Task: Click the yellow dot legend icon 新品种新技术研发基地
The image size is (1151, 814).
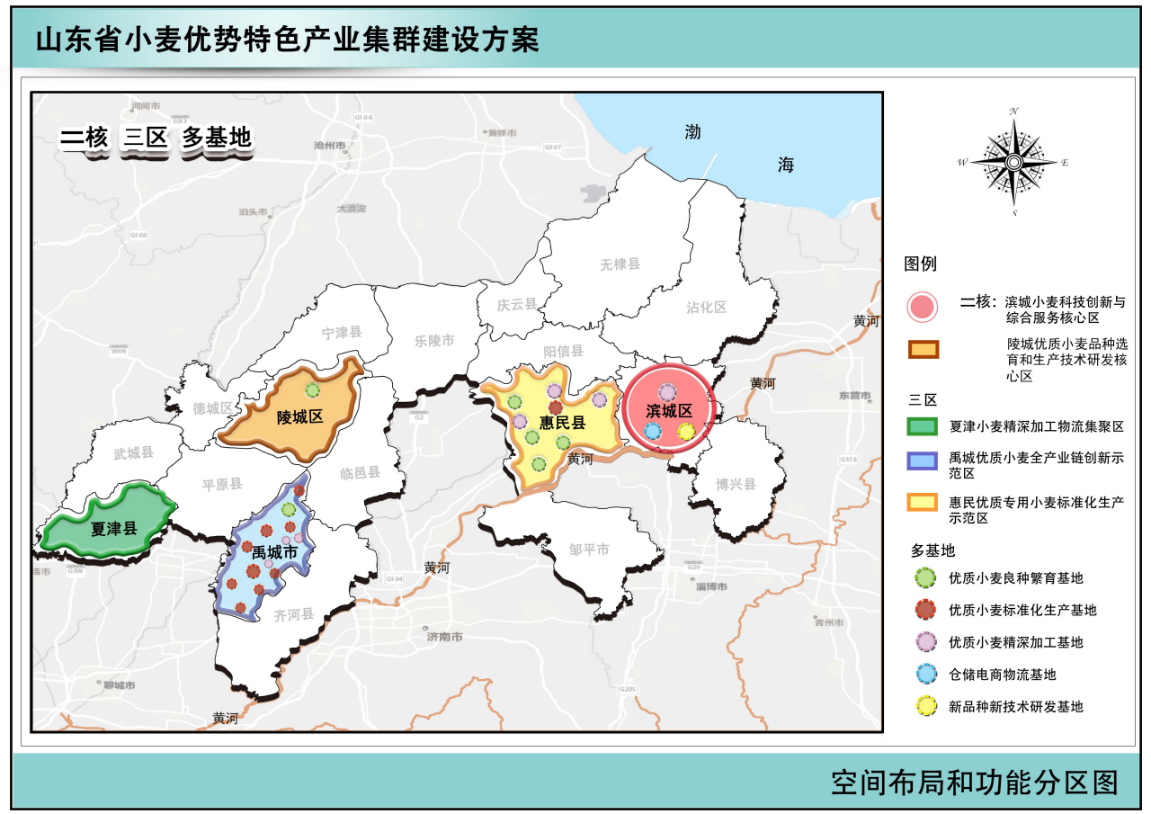Action: 926,706
